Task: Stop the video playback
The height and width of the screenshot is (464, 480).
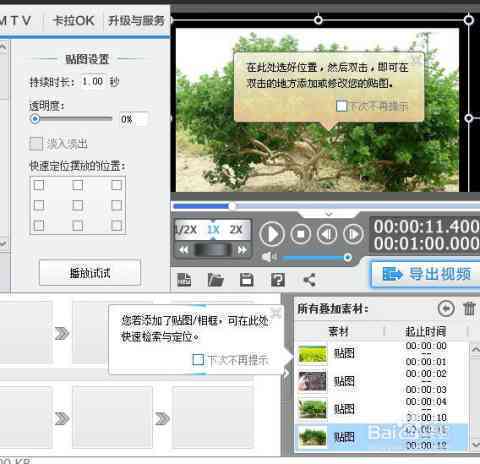Action: [x=301, y=234]
